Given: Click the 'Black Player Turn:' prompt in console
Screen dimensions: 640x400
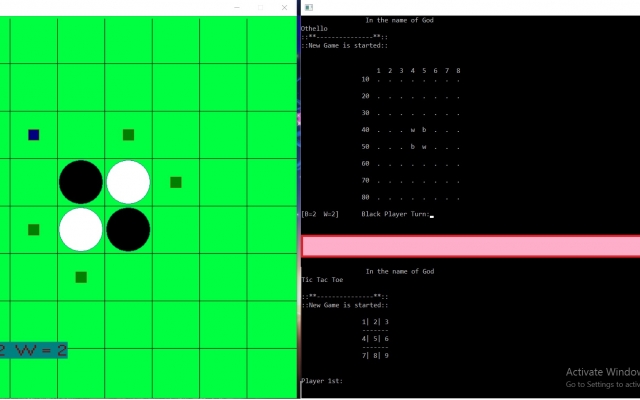Looking at the screenshot, I should [x=396, y=214].
